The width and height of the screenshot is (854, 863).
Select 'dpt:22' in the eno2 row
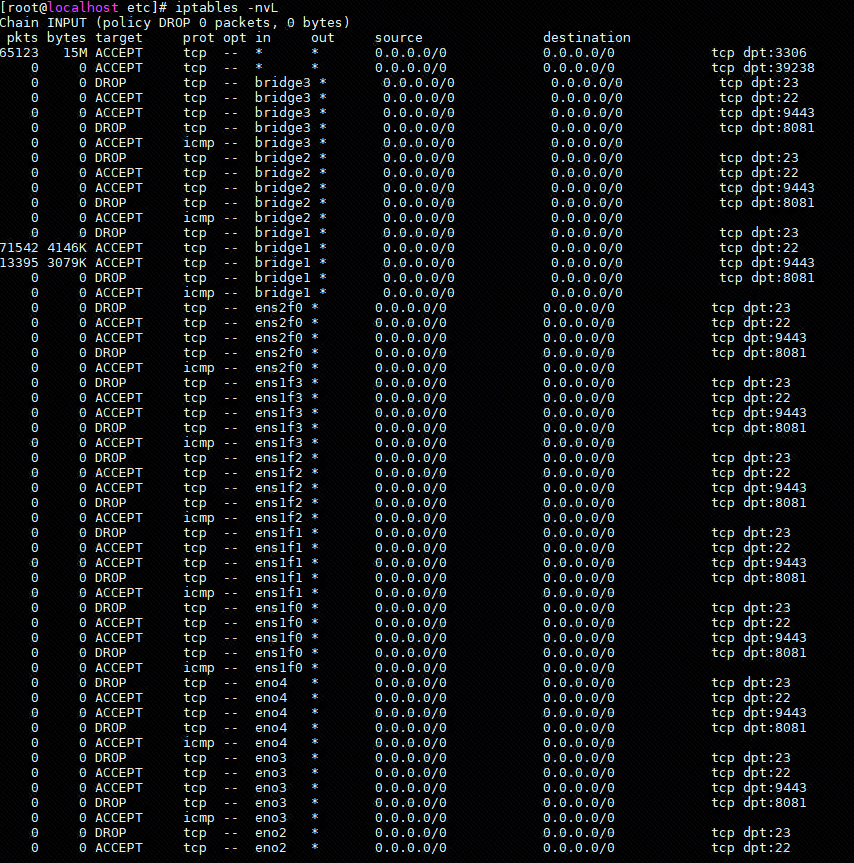[x=767, y=848]
